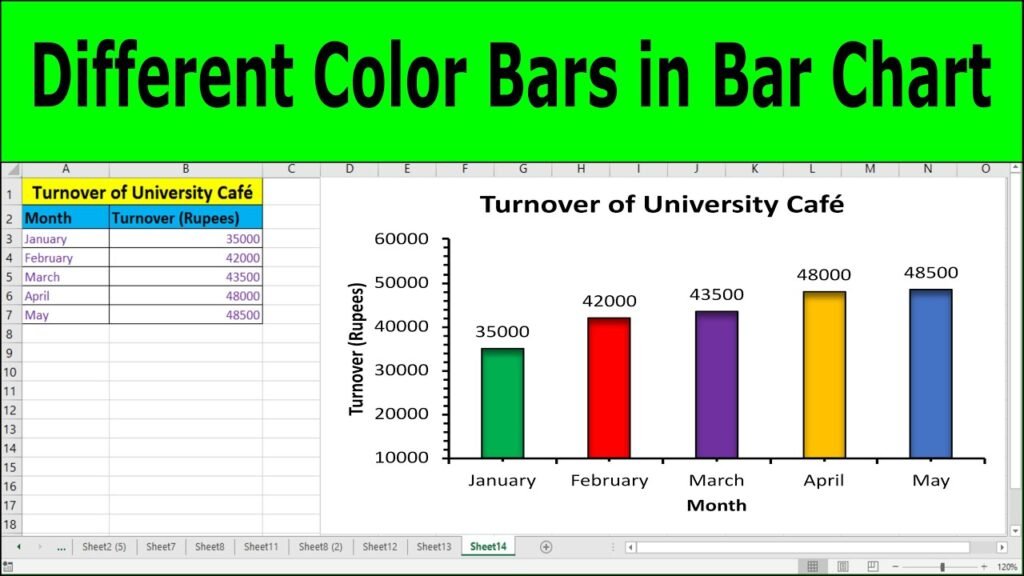1024x576 pixels.
Task: Select the Sheet2 (5) tab
Action: coord(103,547)
